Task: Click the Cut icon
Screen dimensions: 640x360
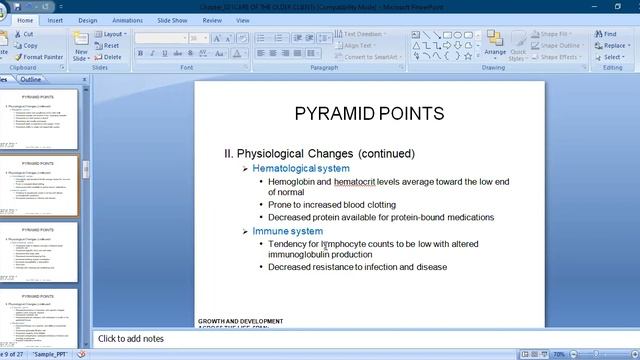Action: point(18,34)
